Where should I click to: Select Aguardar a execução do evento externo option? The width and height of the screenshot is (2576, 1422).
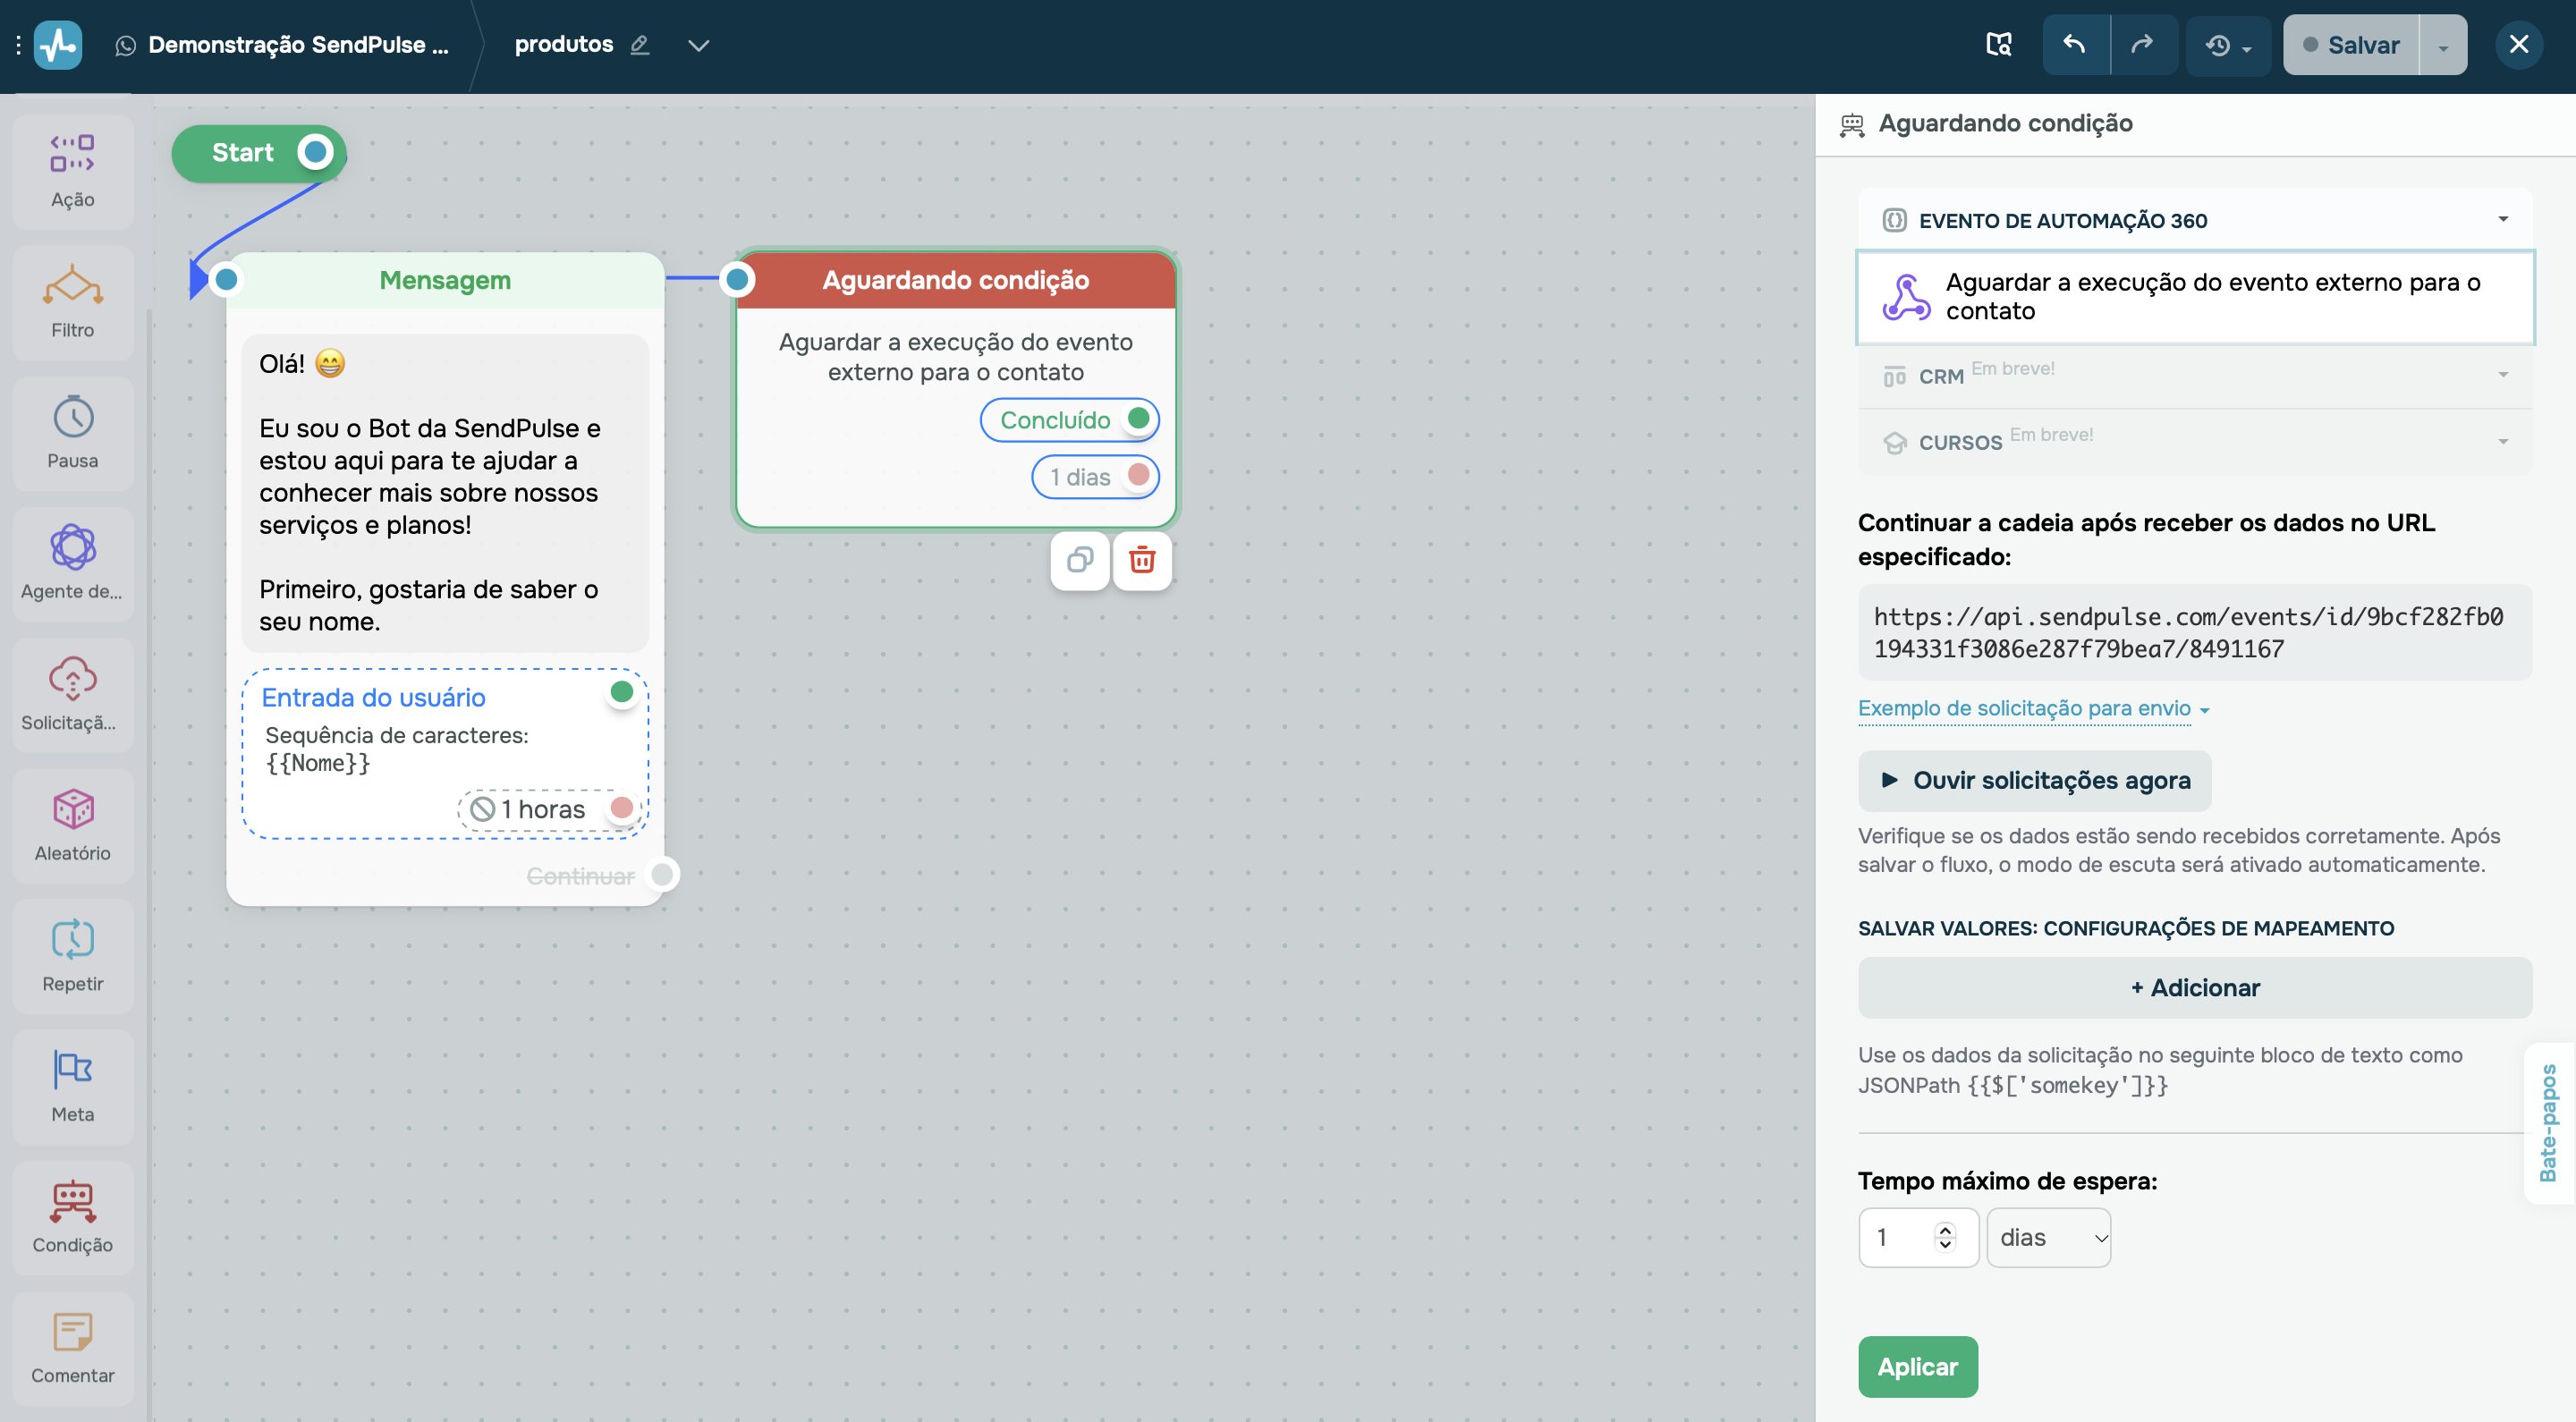[x=2195, y=297]
